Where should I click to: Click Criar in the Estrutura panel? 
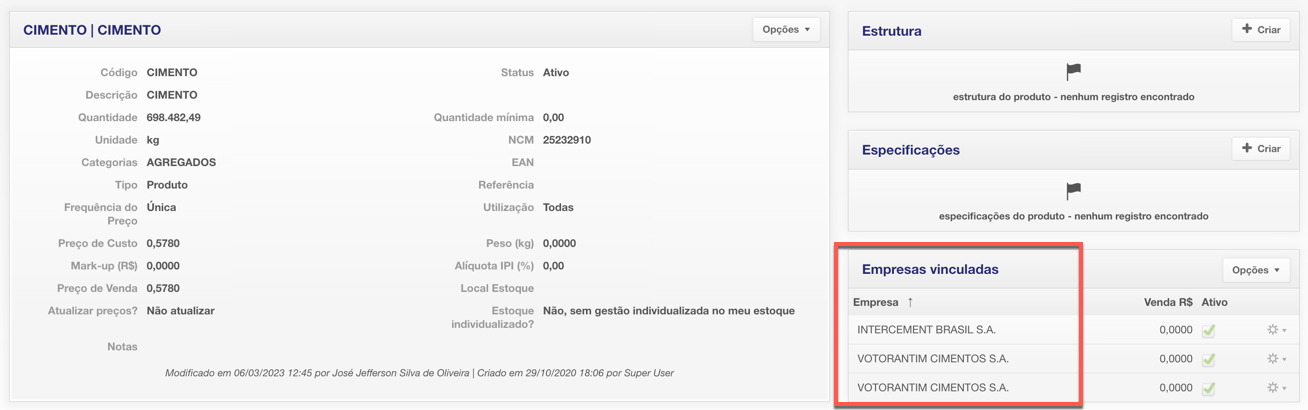pyautogui.click(x=1260, y=30)
